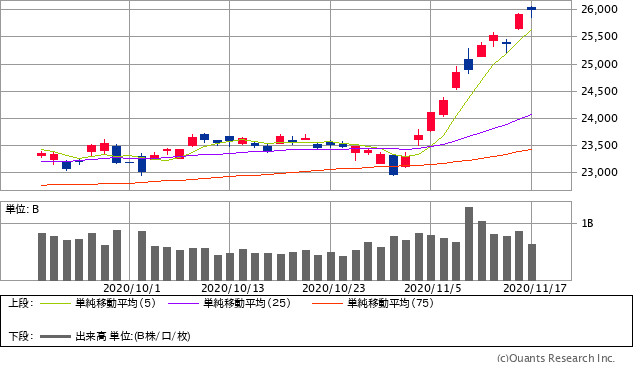The width and height of the screenshot is (633, 373).
Task: Click the last volume bar at 2020/11/17
Action: coord(532,262)
